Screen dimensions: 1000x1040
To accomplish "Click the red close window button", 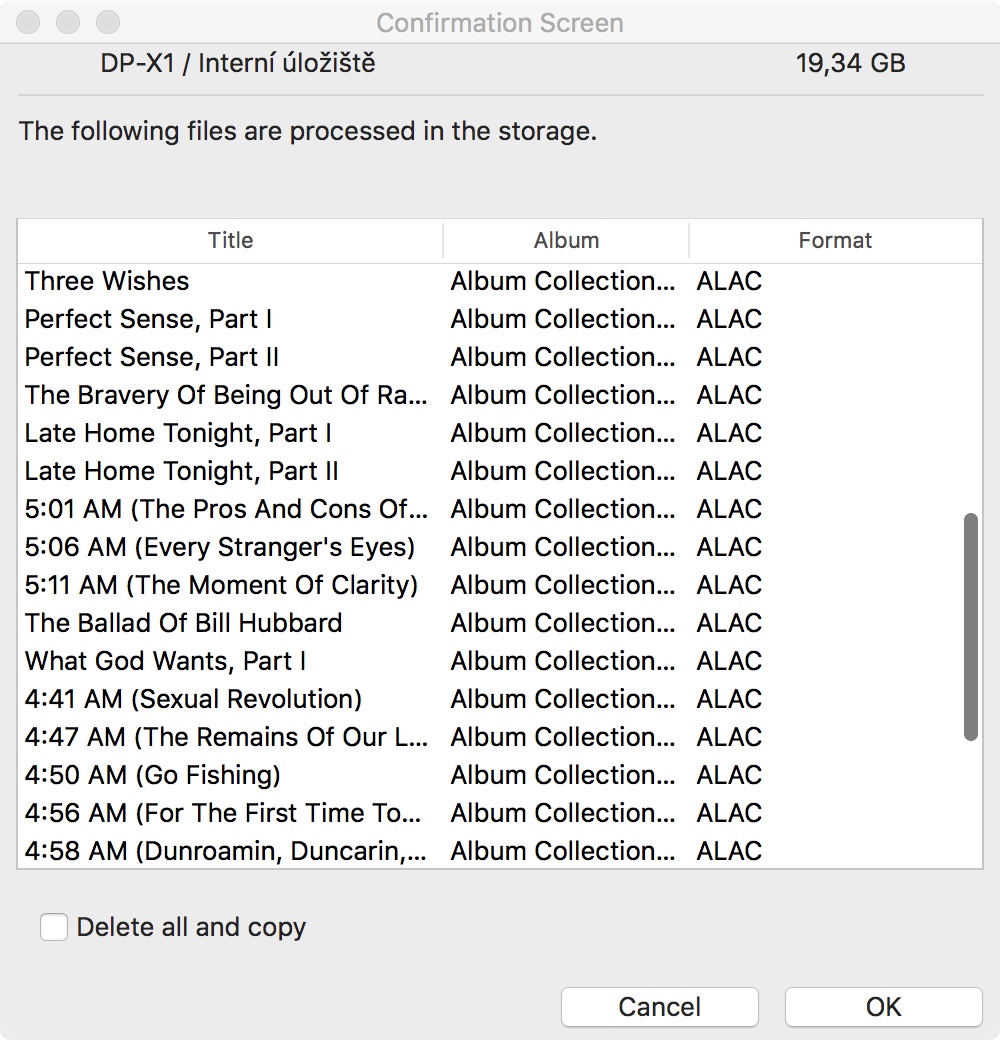I will pos(30,22).
